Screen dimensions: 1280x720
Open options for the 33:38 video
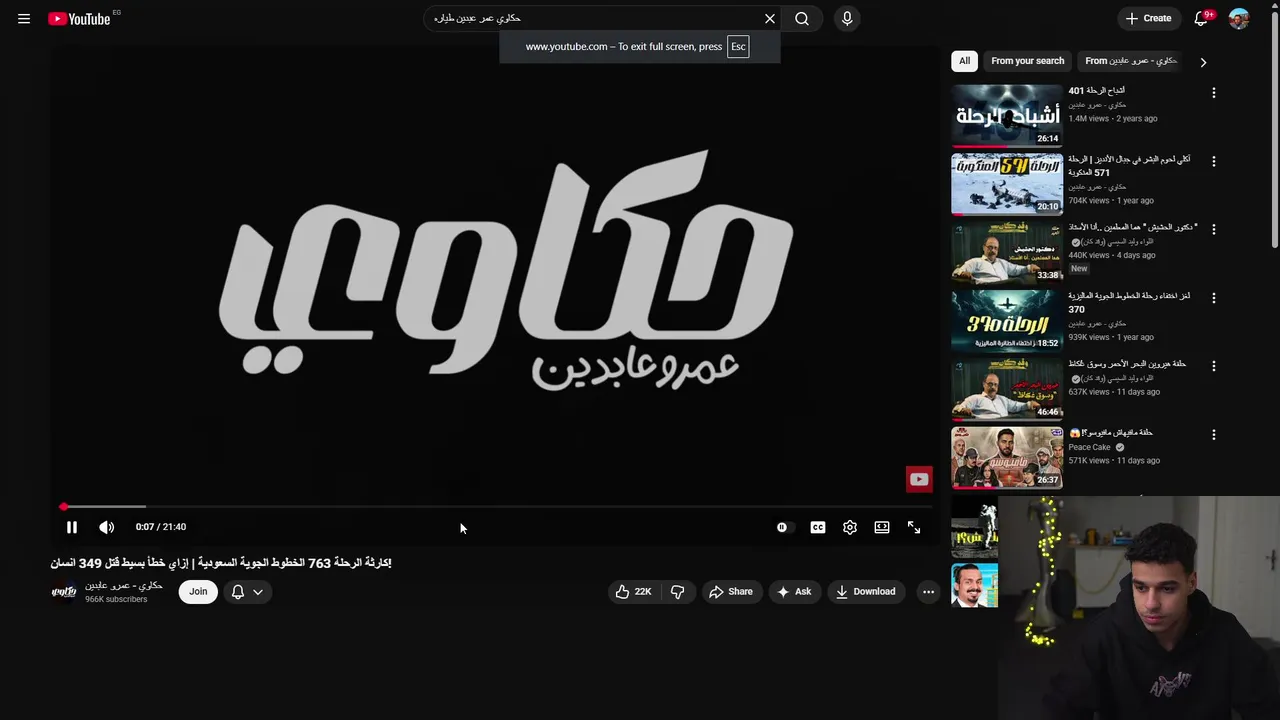pos(1214,230)
